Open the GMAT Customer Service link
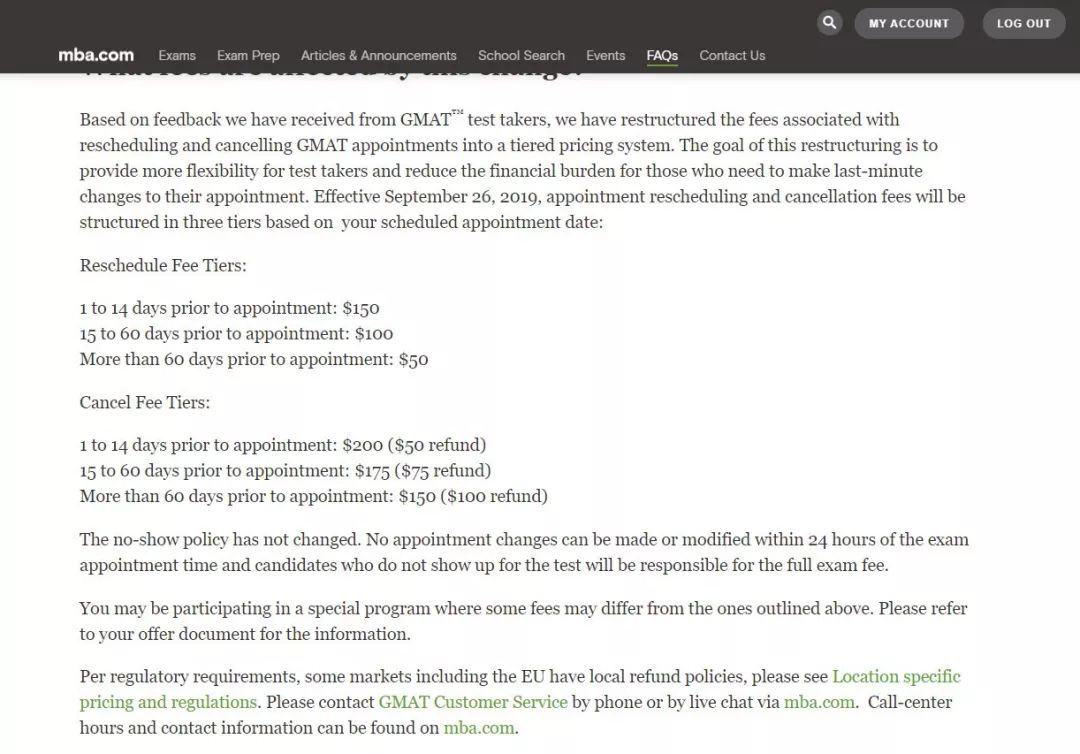 click(473, 702)
